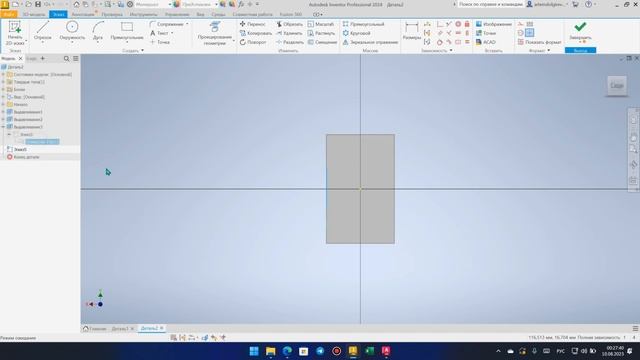640x360 pixels.
Task: Switch to the Аннотации ribbon tab
Action: pos(83,14)
